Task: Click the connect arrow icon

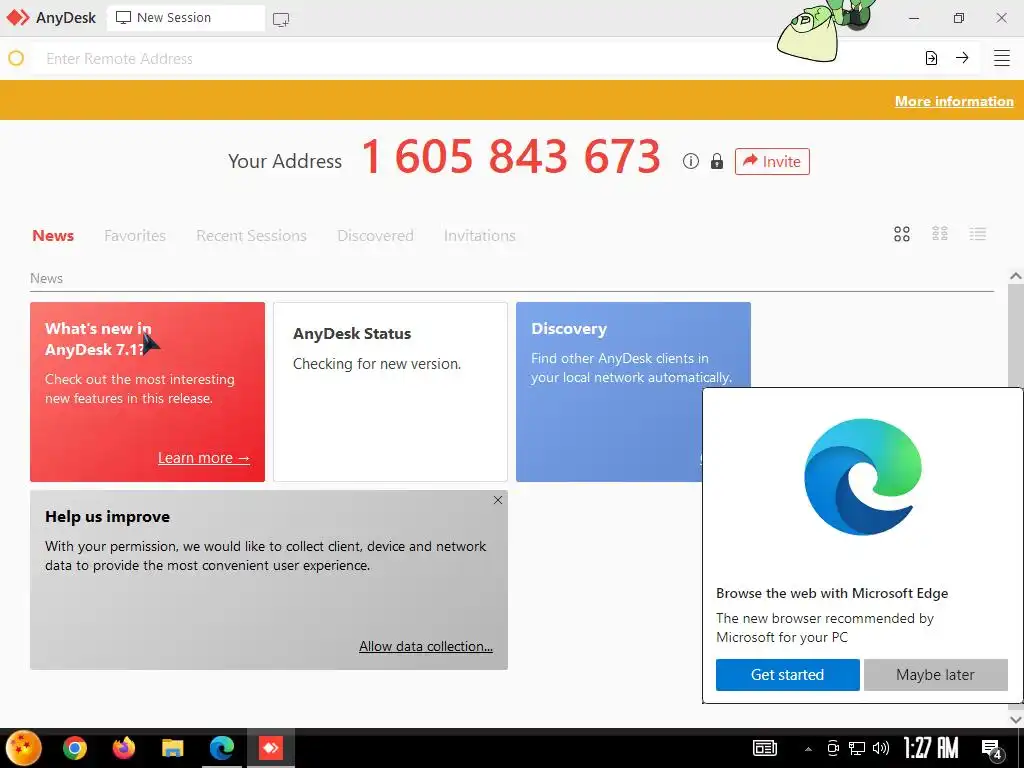Action: tap(962, 57)
